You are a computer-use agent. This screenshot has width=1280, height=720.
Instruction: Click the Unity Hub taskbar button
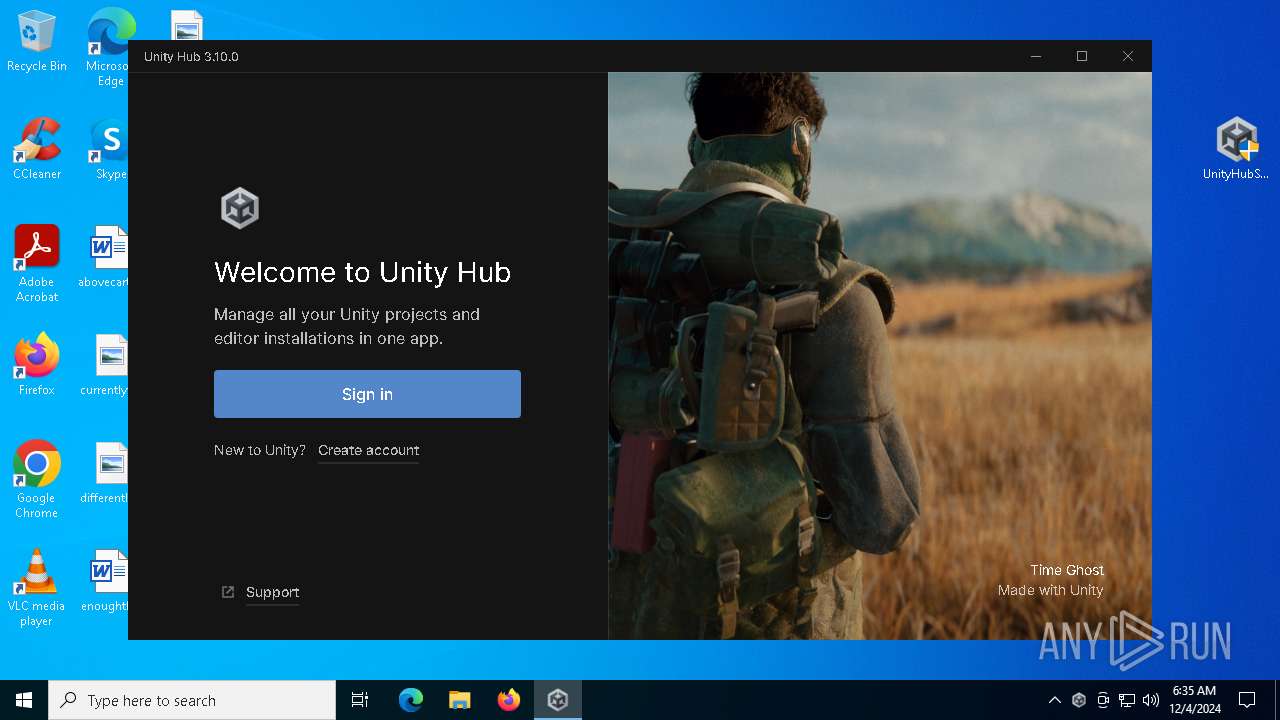pyautogui.click(x=558, y=700)
